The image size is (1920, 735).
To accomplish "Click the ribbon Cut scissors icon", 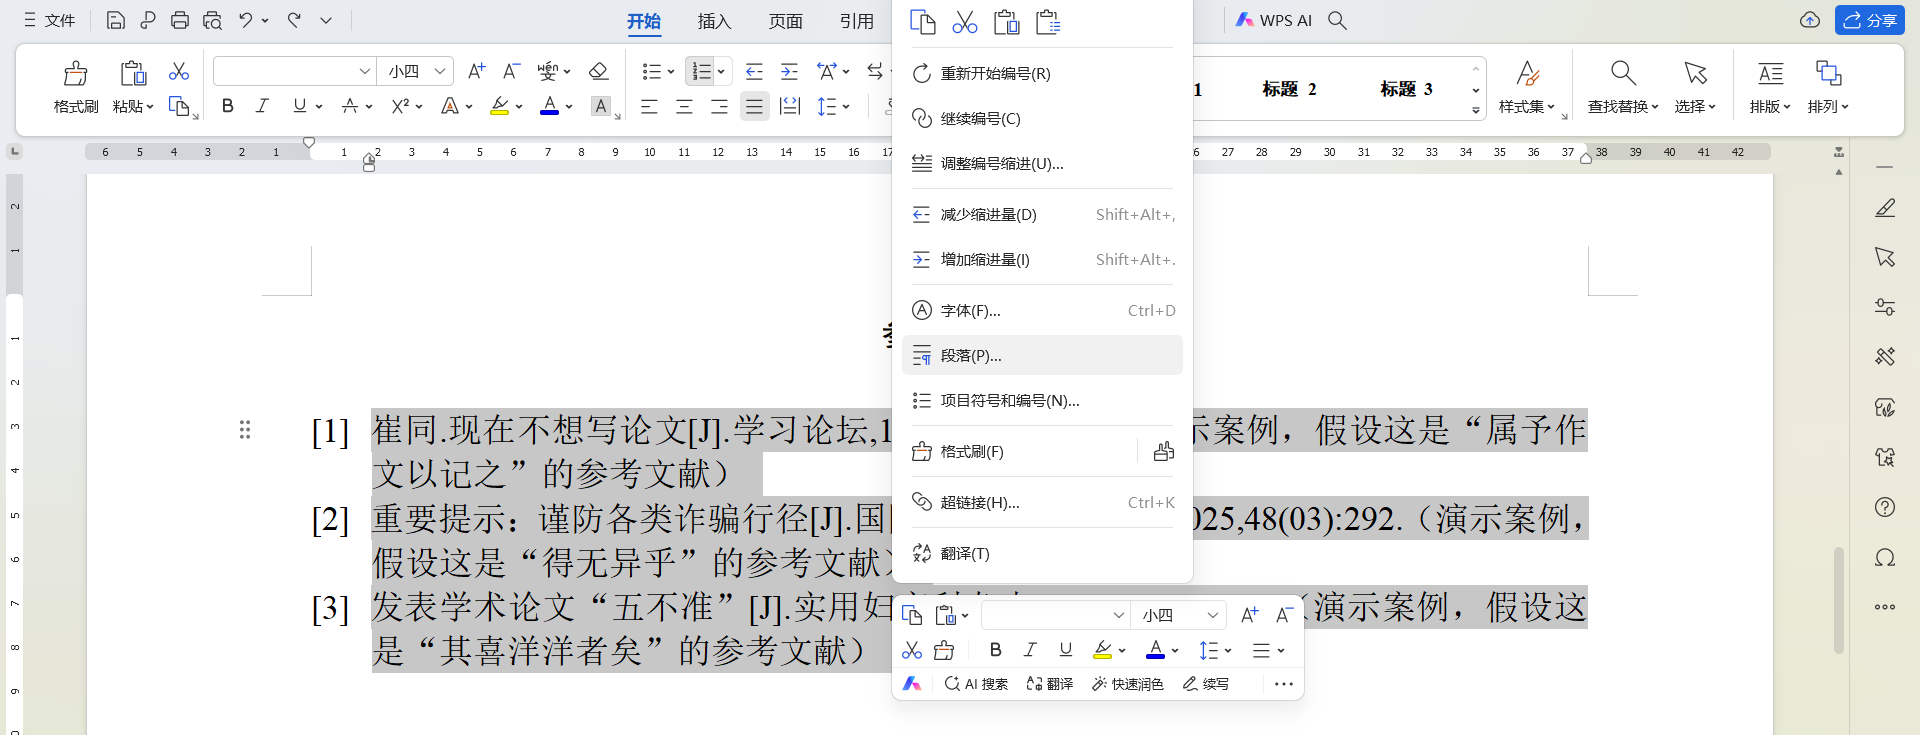I will tap(179, 71).
